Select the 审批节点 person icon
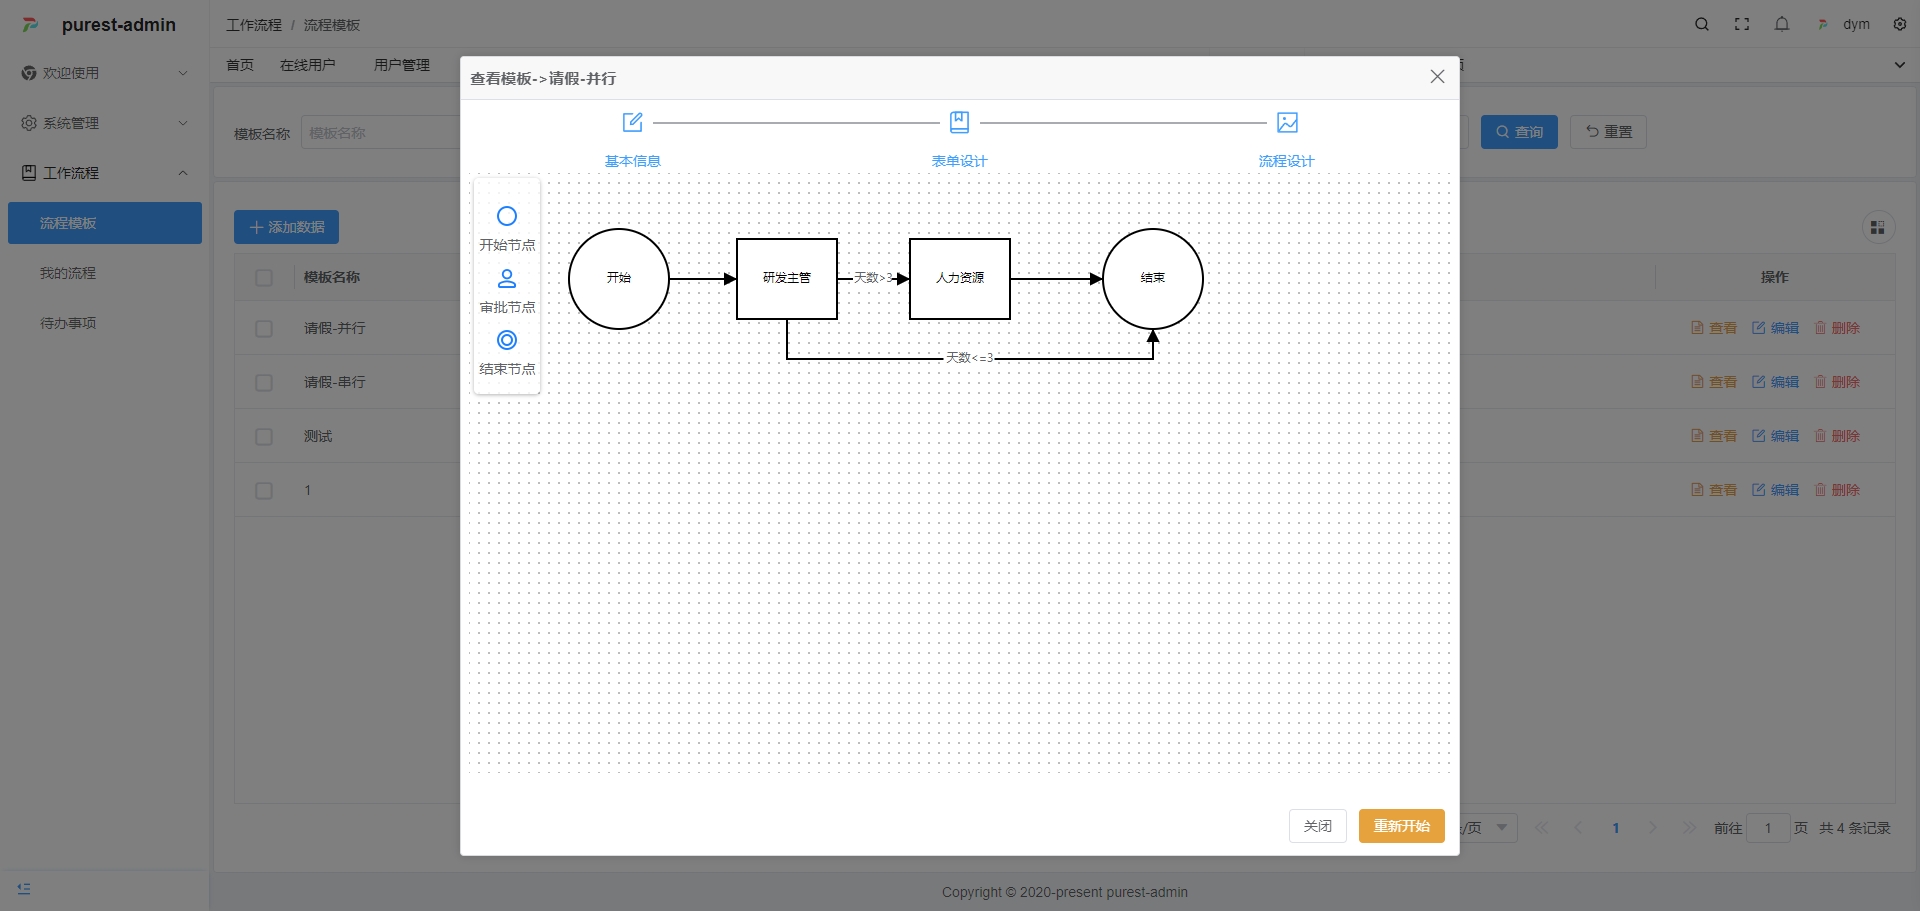This screenshot has height=911, width=1920. click(x=507, y=278)
